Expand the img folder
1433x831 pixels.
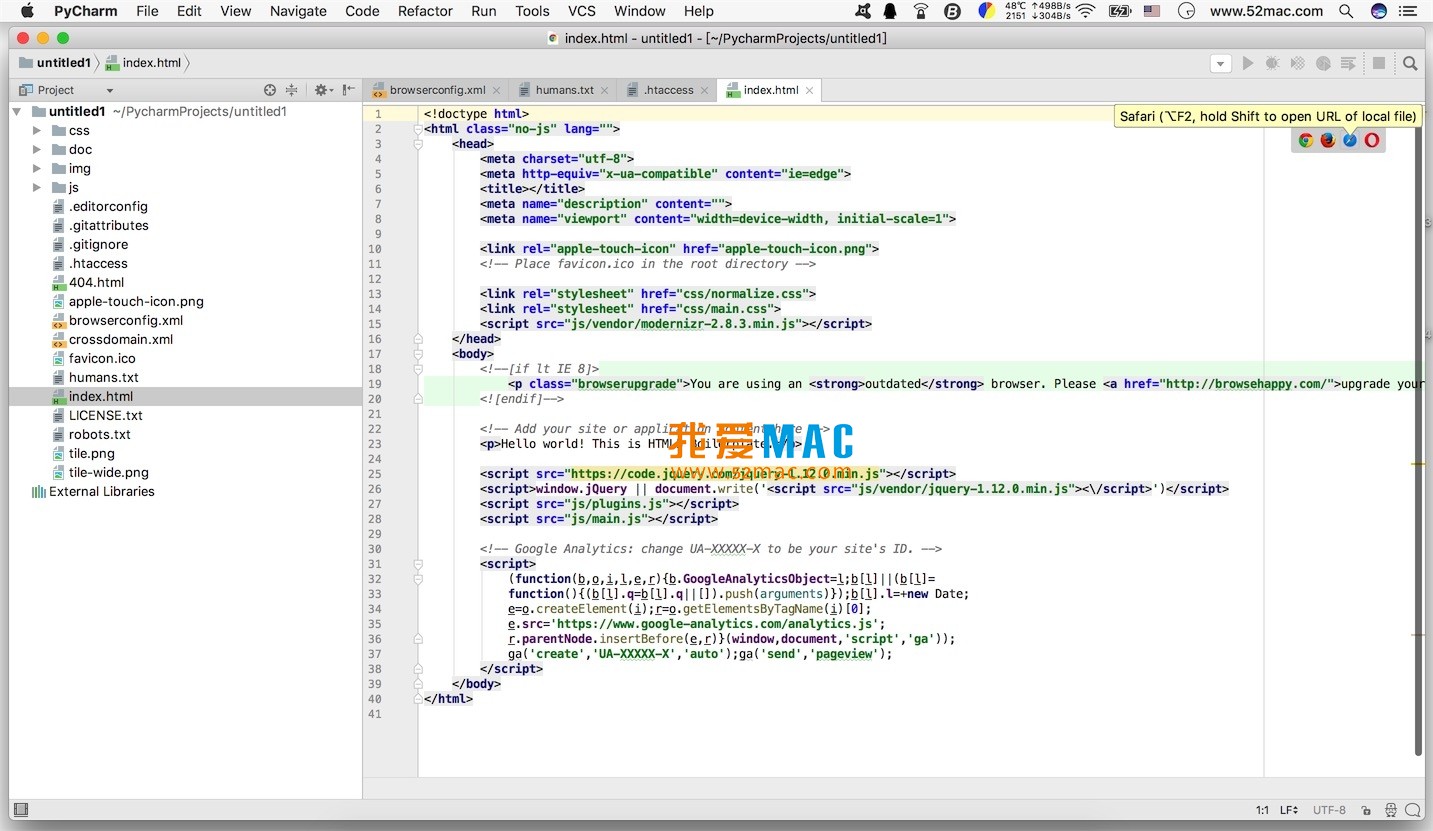coord(37,169)
